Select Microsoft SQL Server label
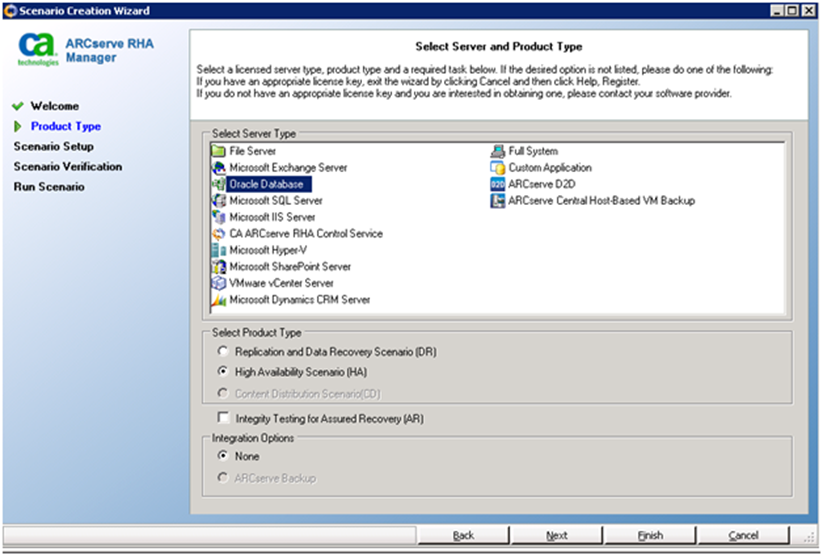Screen dimensions: 823x556 coord(276,201)
